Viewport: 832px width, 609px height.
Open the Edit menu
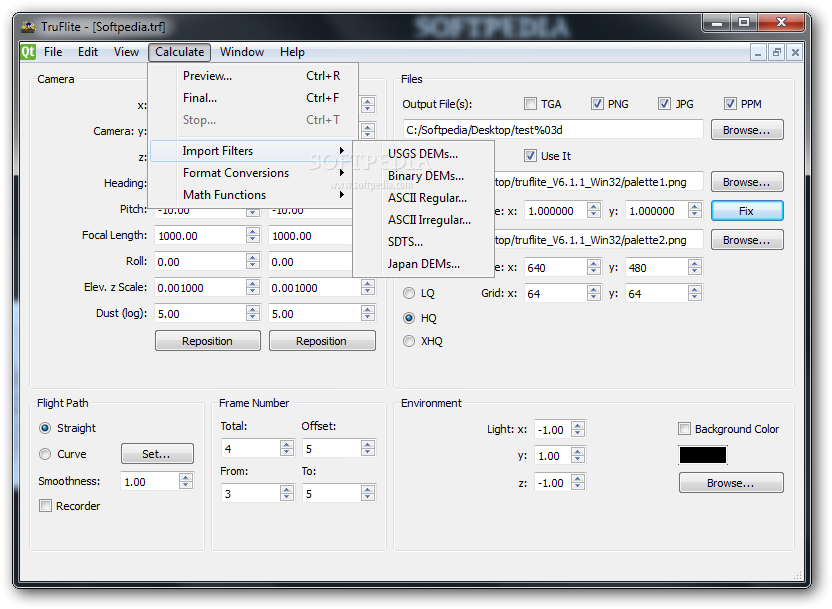coord(88,52)
